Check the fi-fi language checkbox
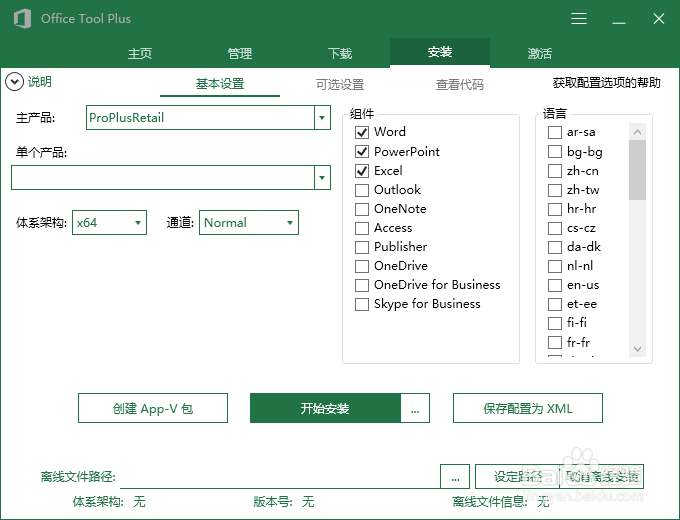This screenshot has width=680, height=520. click(x=555, y=323)
